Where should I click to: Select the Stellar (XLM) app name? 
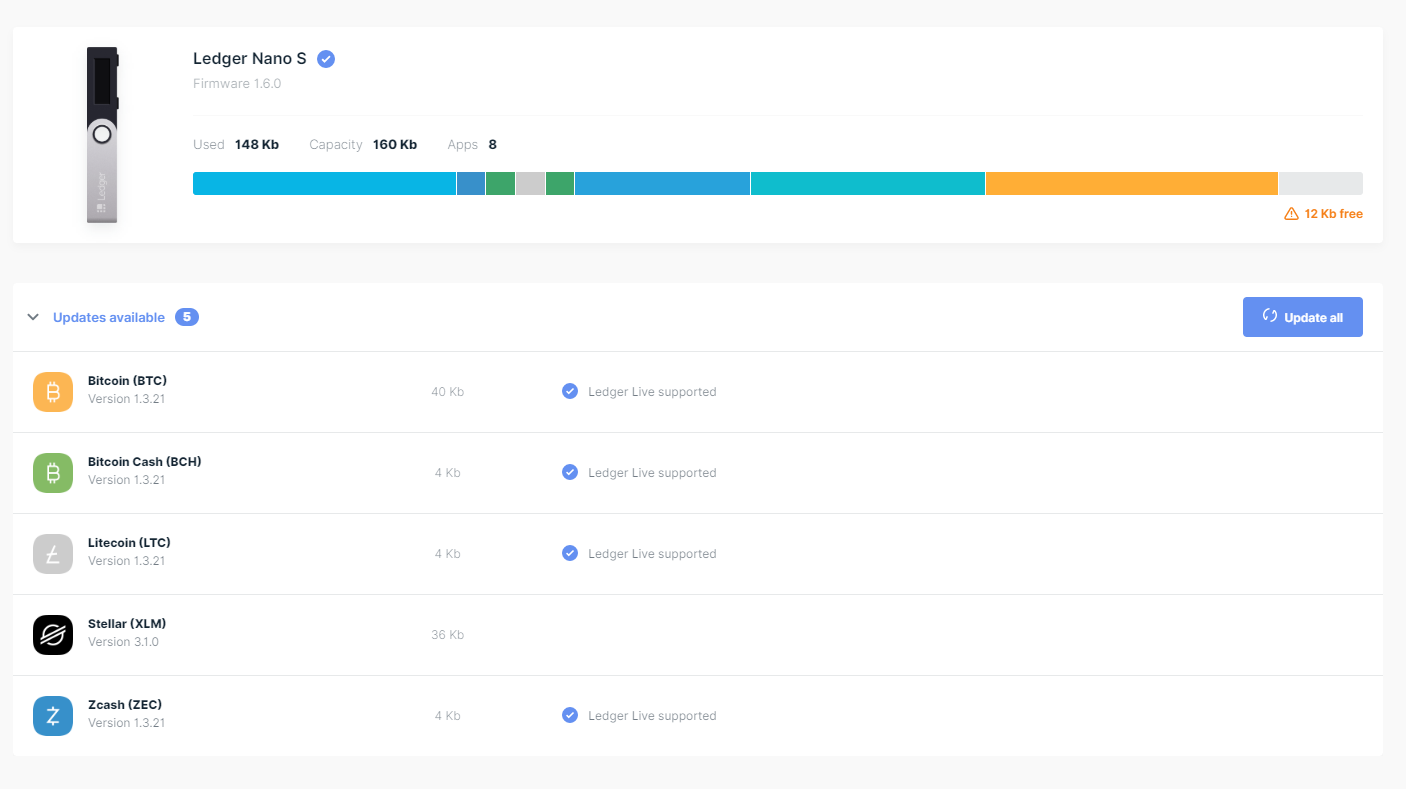[x=127, y=624]
